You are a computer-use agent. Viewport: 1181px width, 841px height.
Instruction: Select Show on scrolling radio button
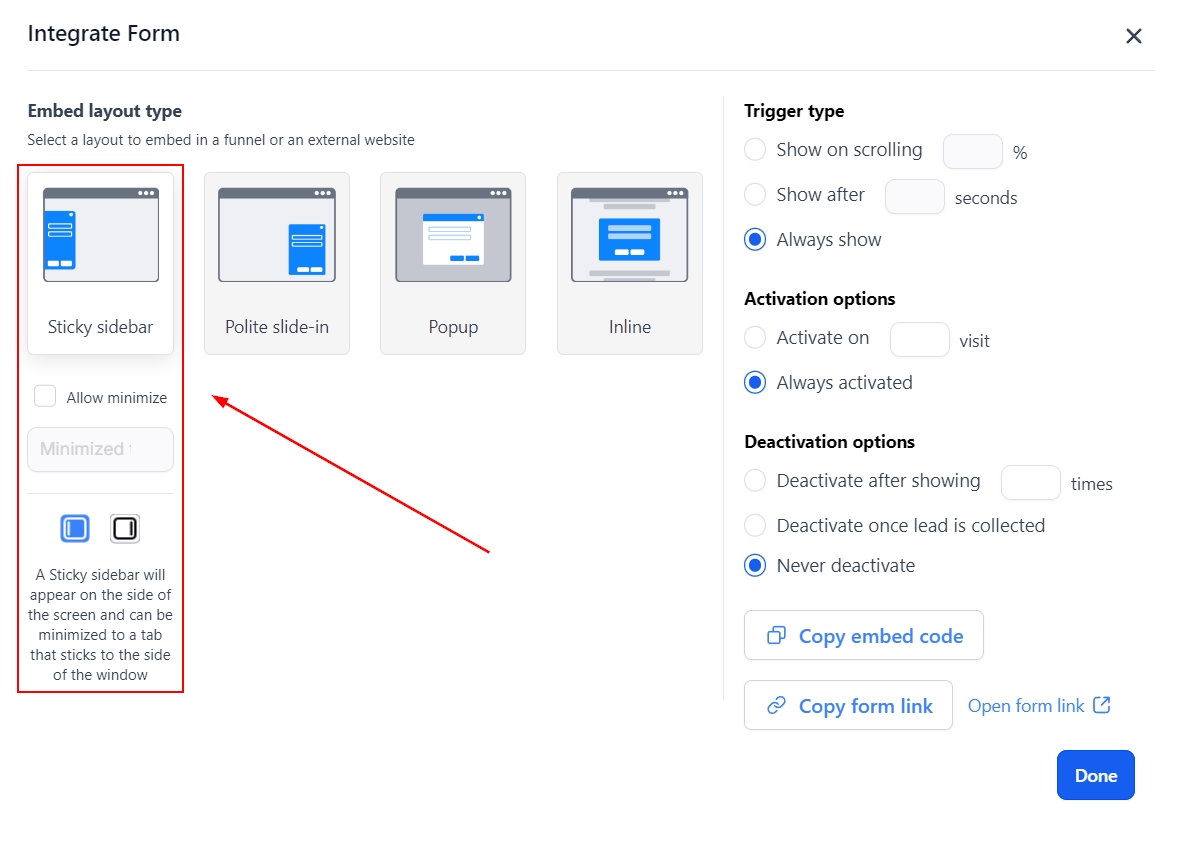(x=755, y=149)
